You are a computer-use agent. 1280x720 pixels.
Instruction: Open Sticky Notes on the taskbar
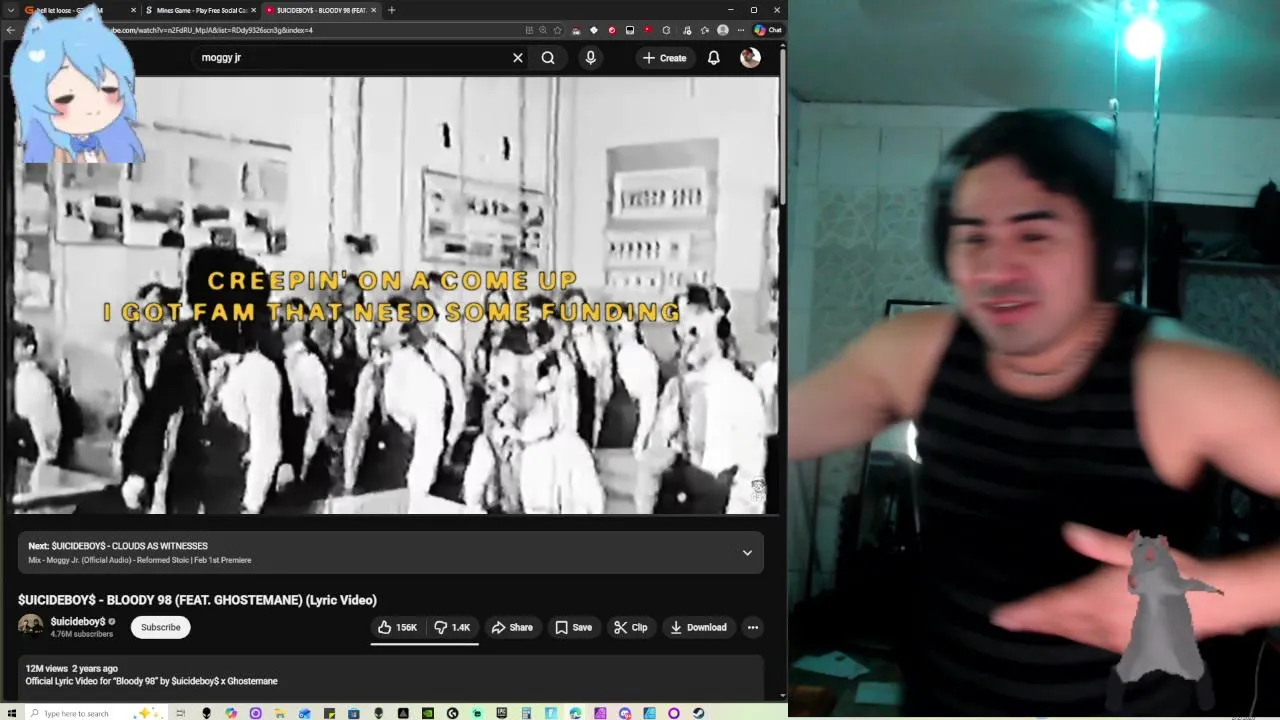click(x=329, y=713)
